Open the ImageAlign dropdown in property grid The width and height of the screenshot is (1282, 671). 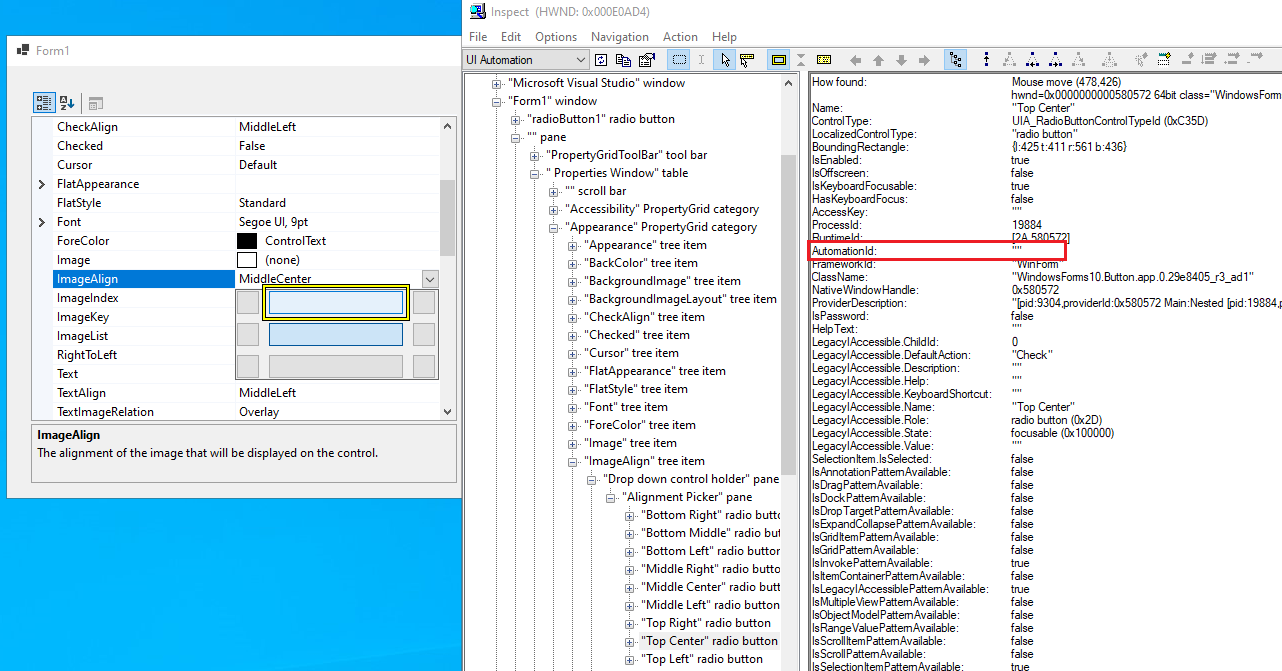pyautogui.click(x=430, y=279)
